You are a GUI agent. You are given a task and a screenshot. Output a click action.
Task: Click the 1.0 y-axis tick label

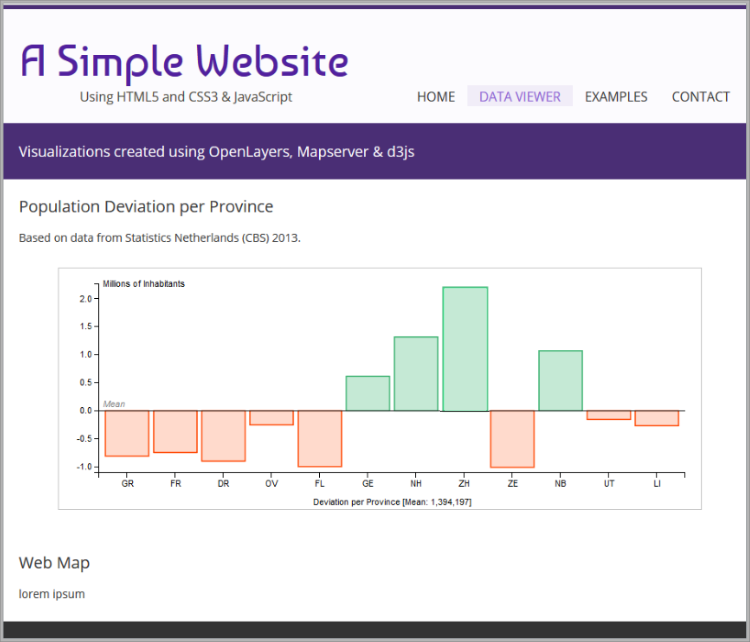click(x=86, y=354)
